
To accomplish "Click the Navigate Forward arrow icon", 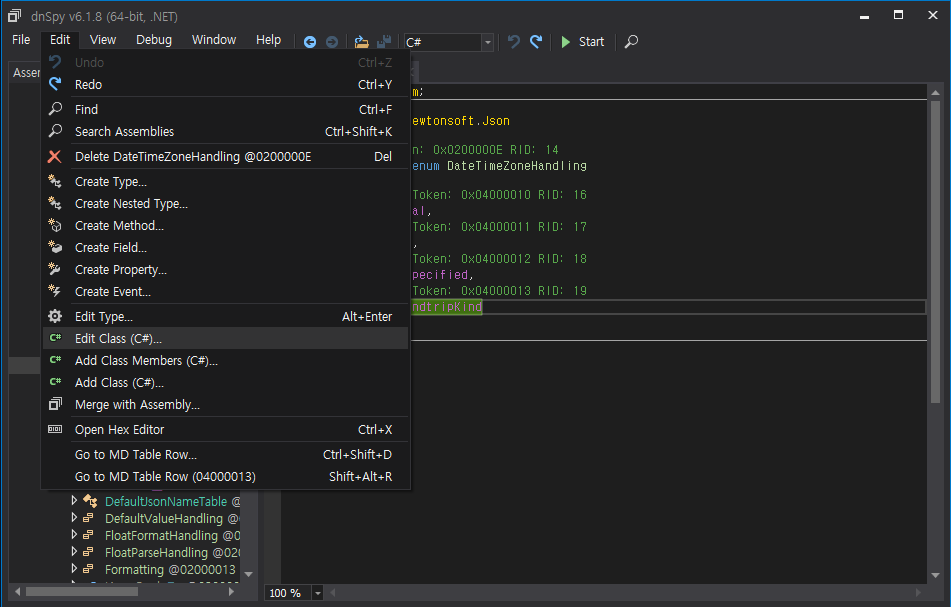I will coord(332,42).
